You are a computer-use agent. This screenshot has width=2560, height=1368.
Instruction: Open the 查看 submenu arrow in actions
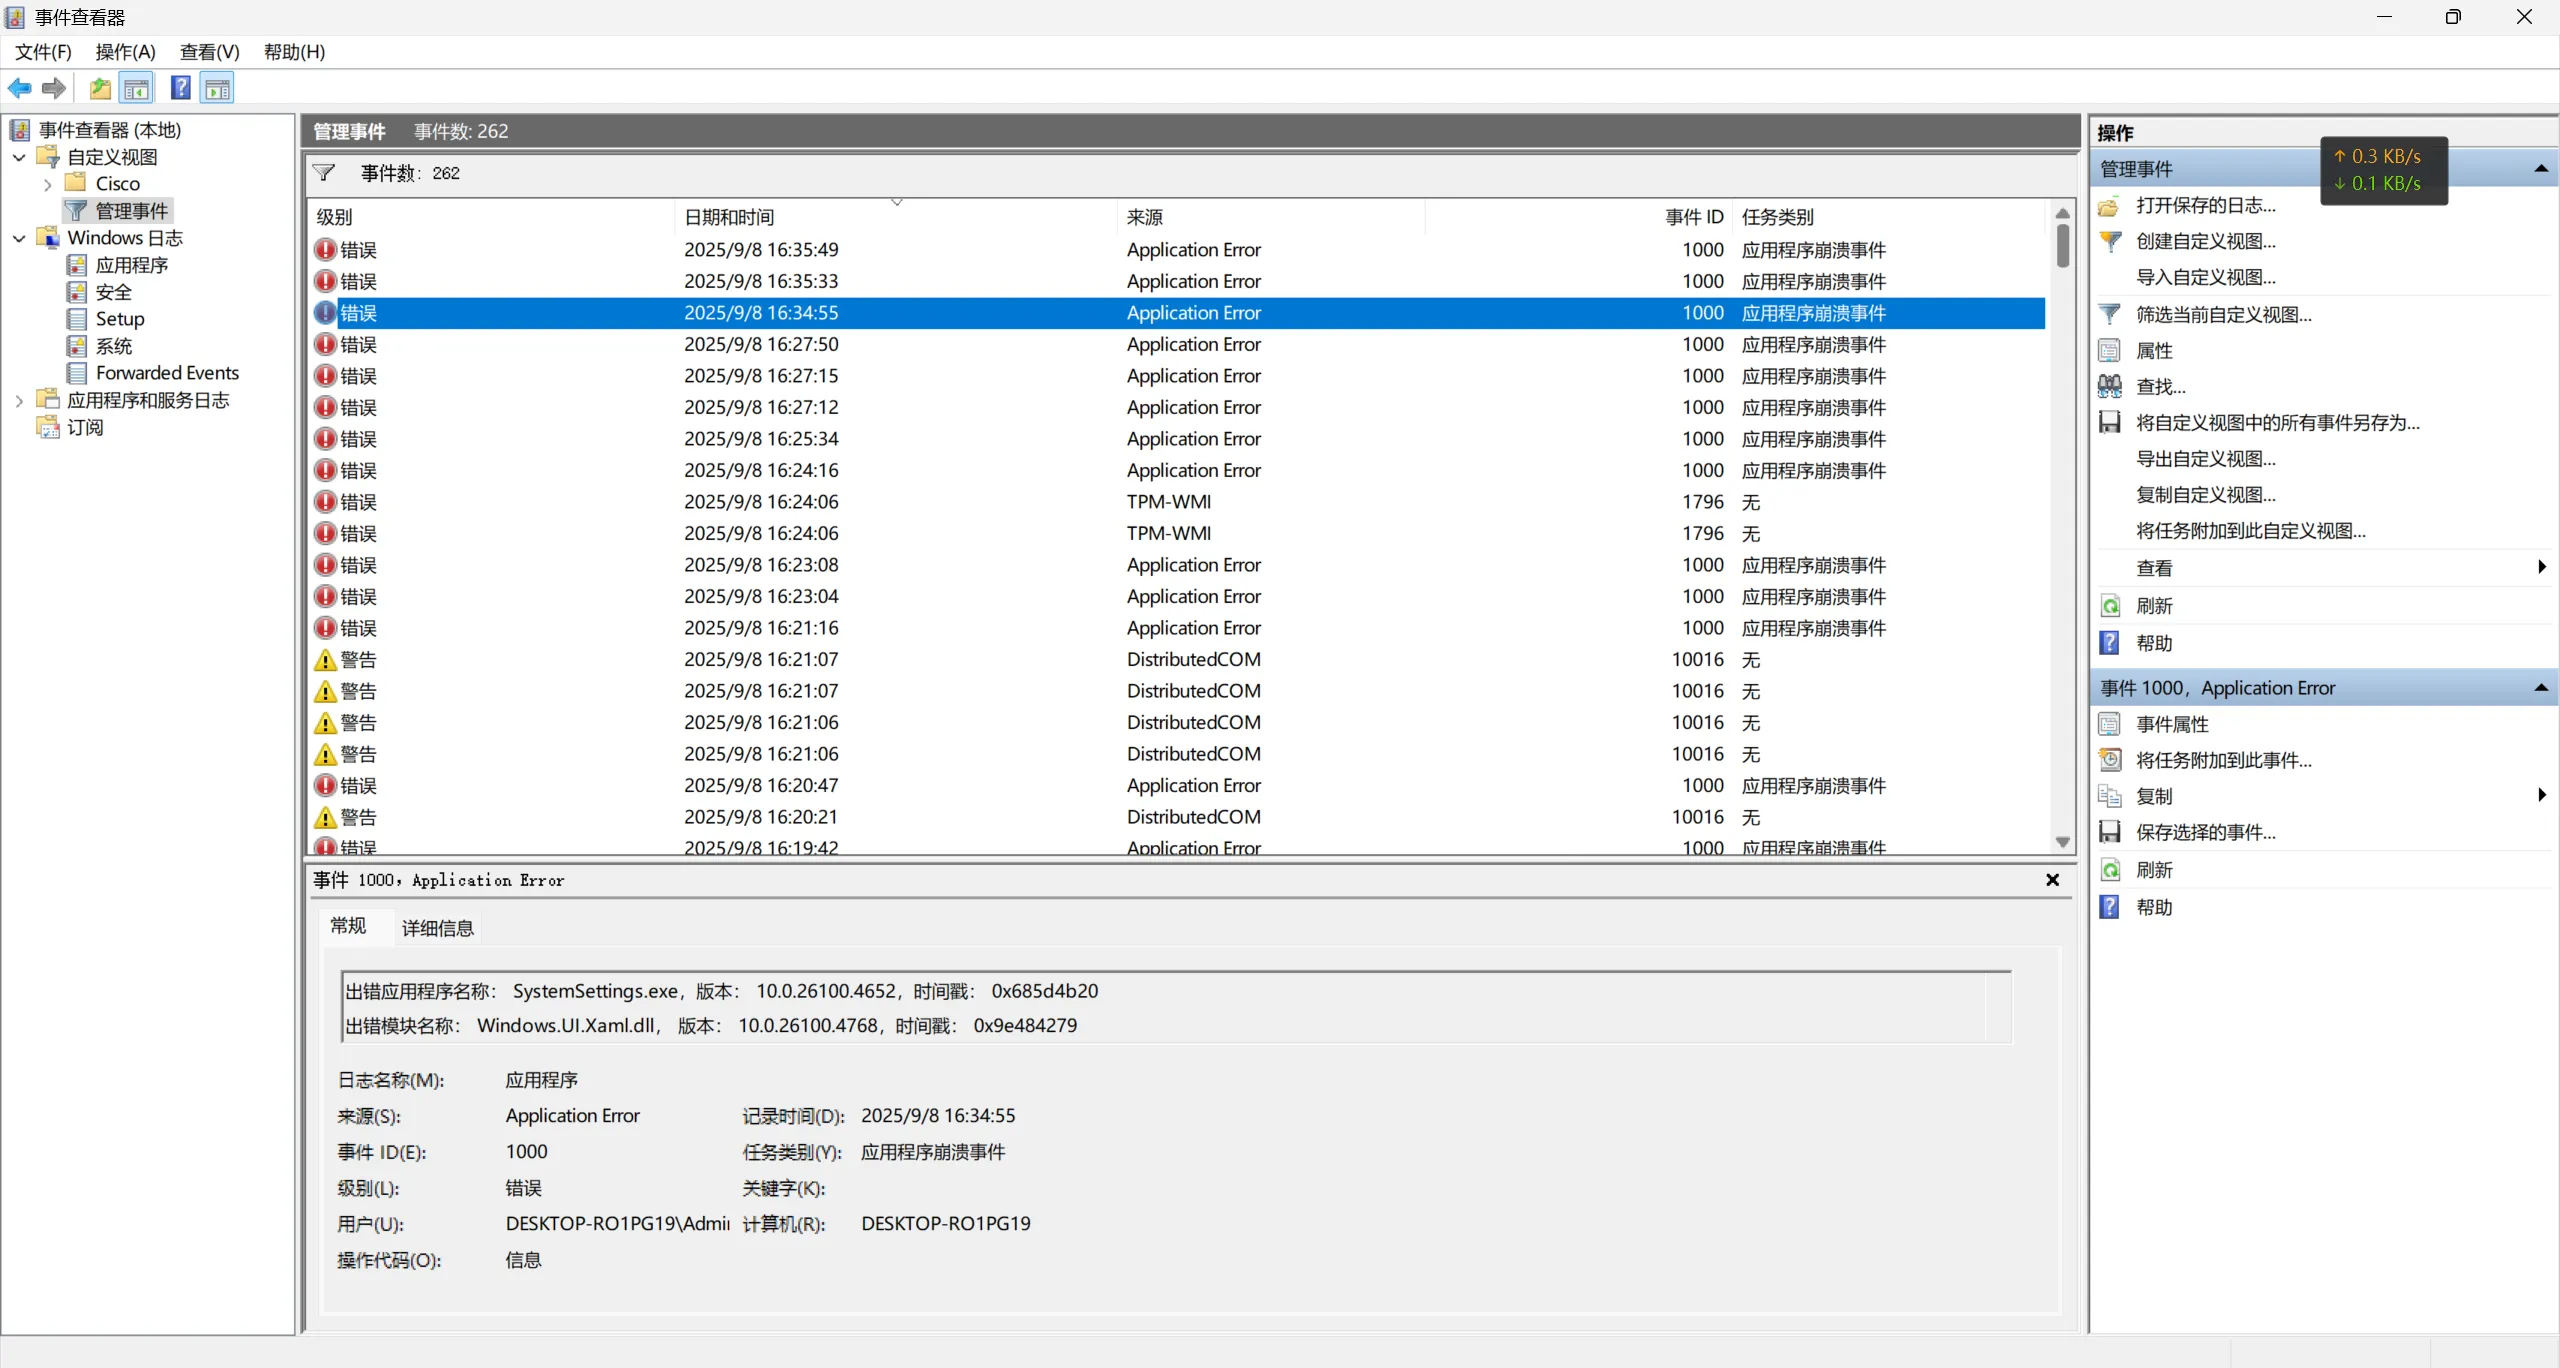pos(2541,568)
